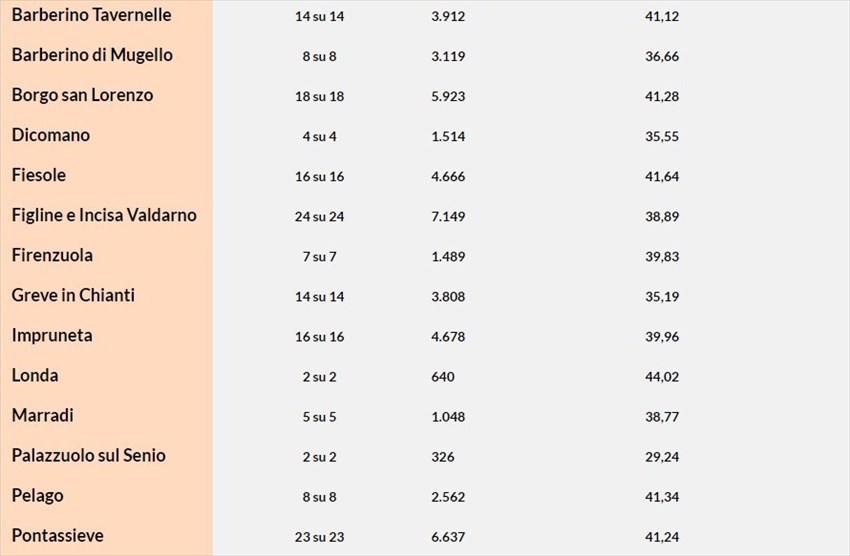
Task: Select the Pontassieve row label
Action: point(57,535)
